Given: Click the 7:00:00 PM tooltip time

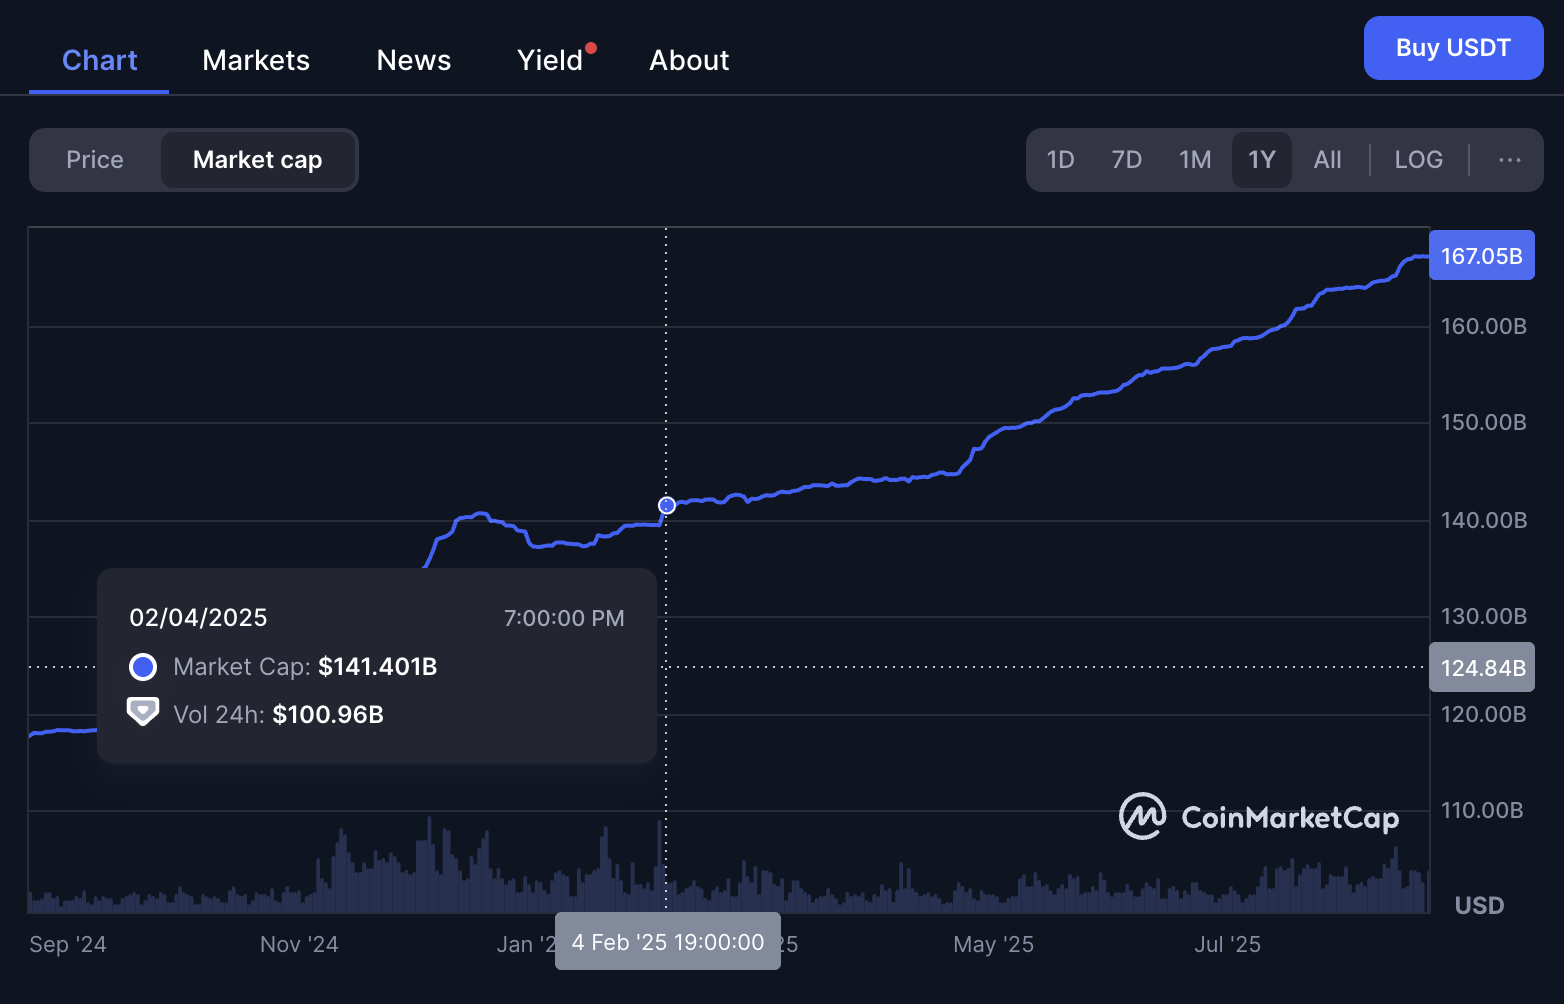Looking at the screenshot, I should [x=564, y=618].
